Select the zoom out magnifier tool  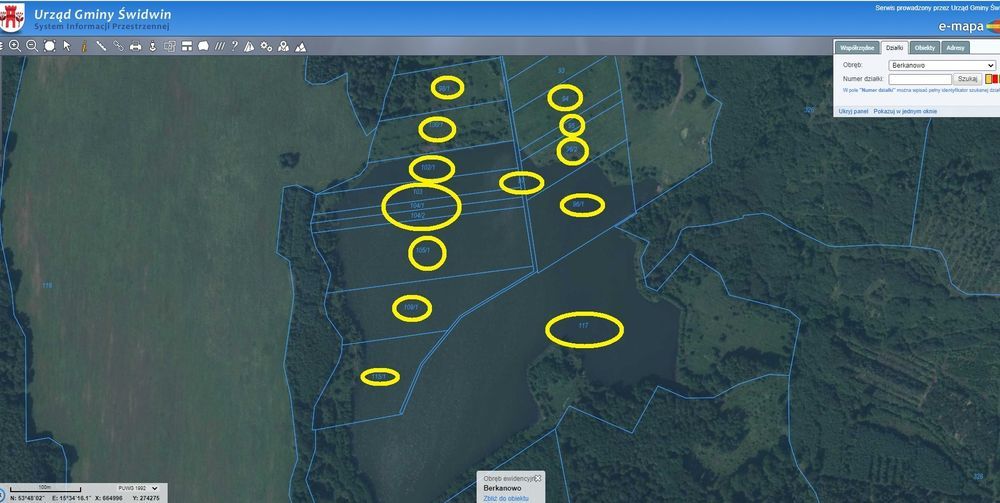point(32,46)
